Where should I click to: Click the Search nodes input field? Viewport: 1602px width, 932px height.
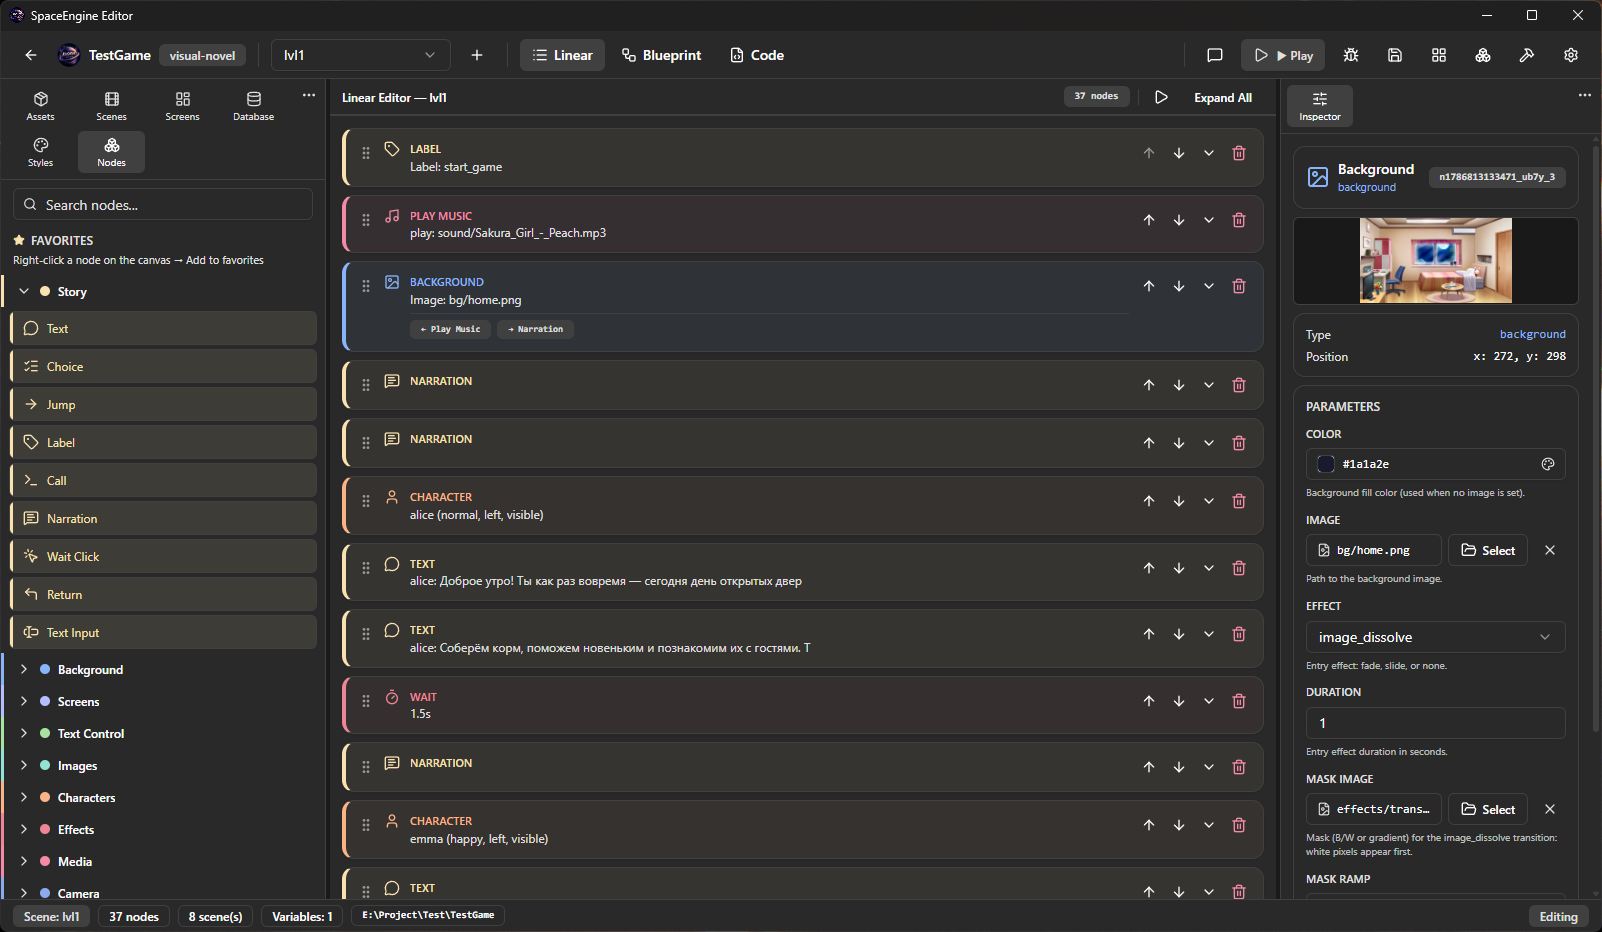(163, 205)
